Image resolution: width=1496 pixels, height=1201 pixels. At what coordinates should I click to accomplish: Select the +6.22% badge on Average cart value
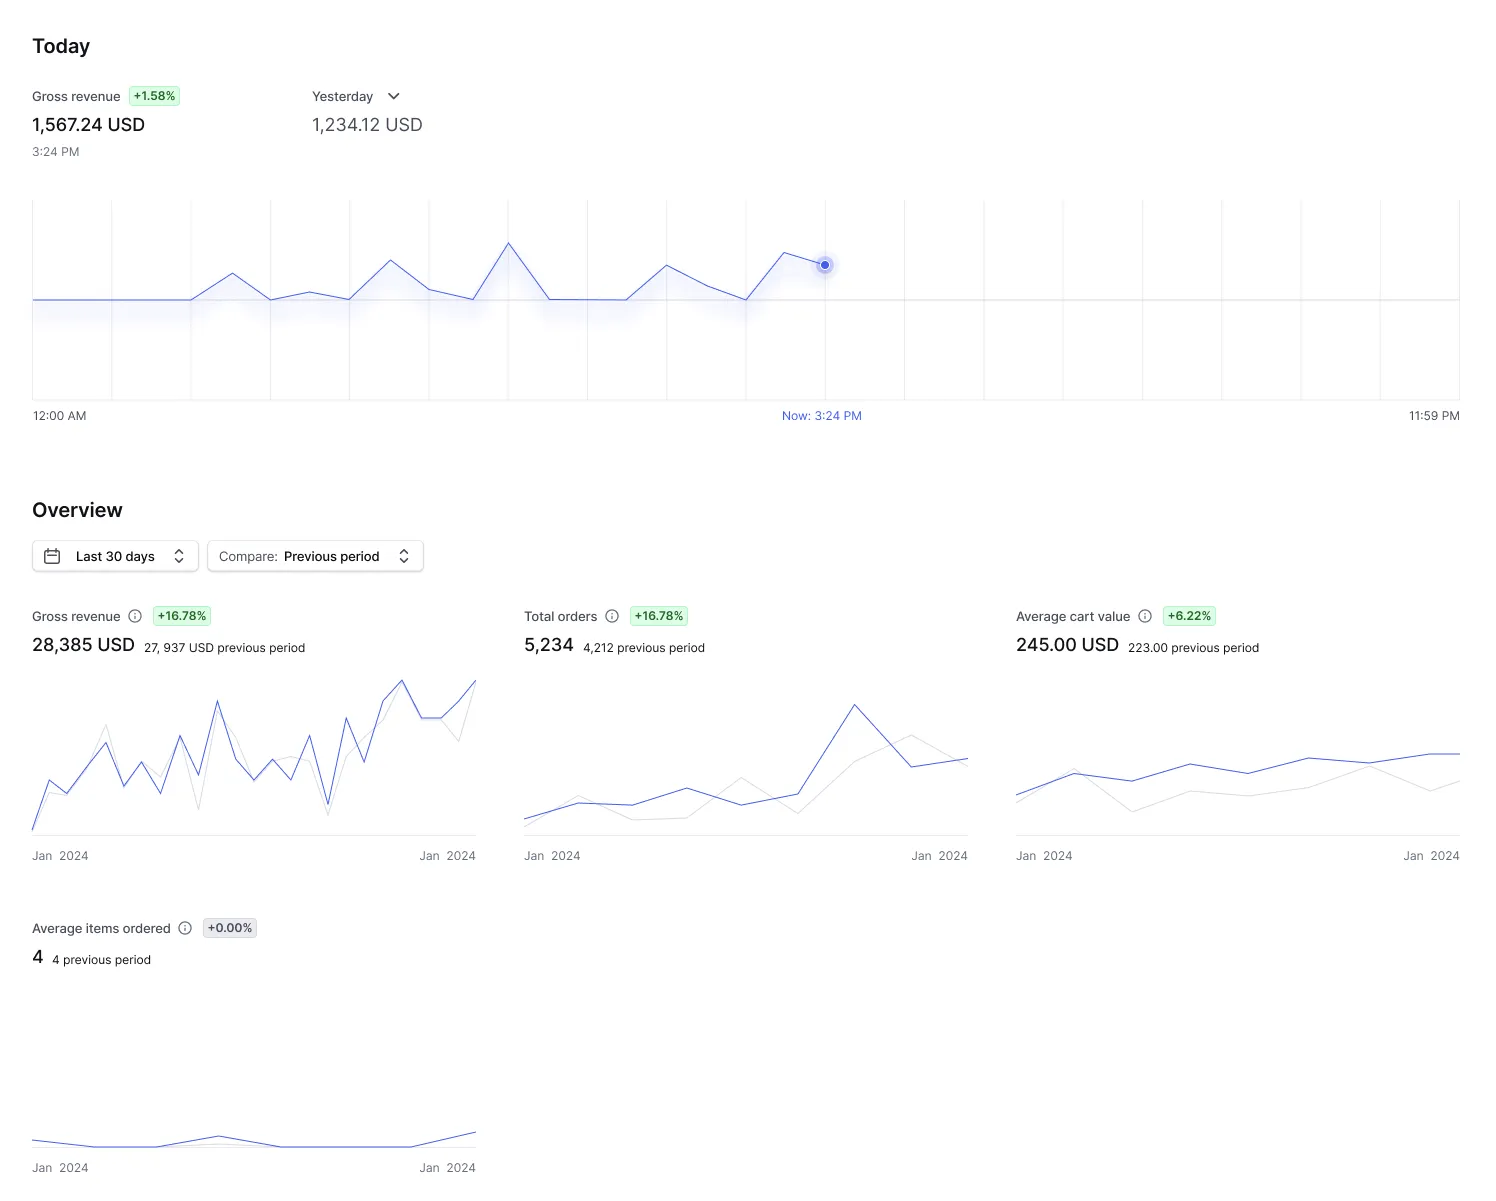tap(1189, 616)
